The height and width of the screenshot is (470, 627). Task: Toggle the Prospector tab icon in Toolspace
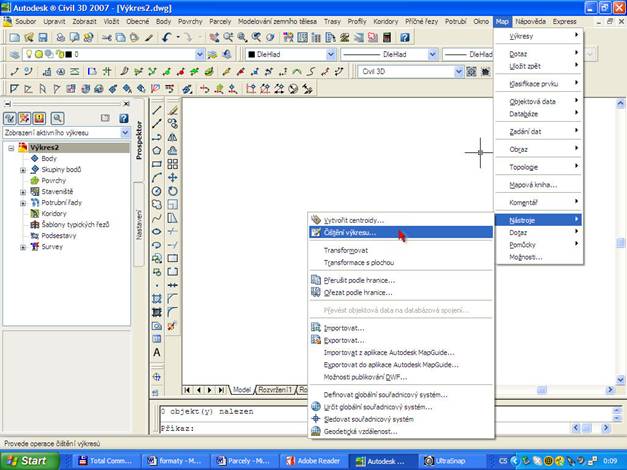pos(10,118)
